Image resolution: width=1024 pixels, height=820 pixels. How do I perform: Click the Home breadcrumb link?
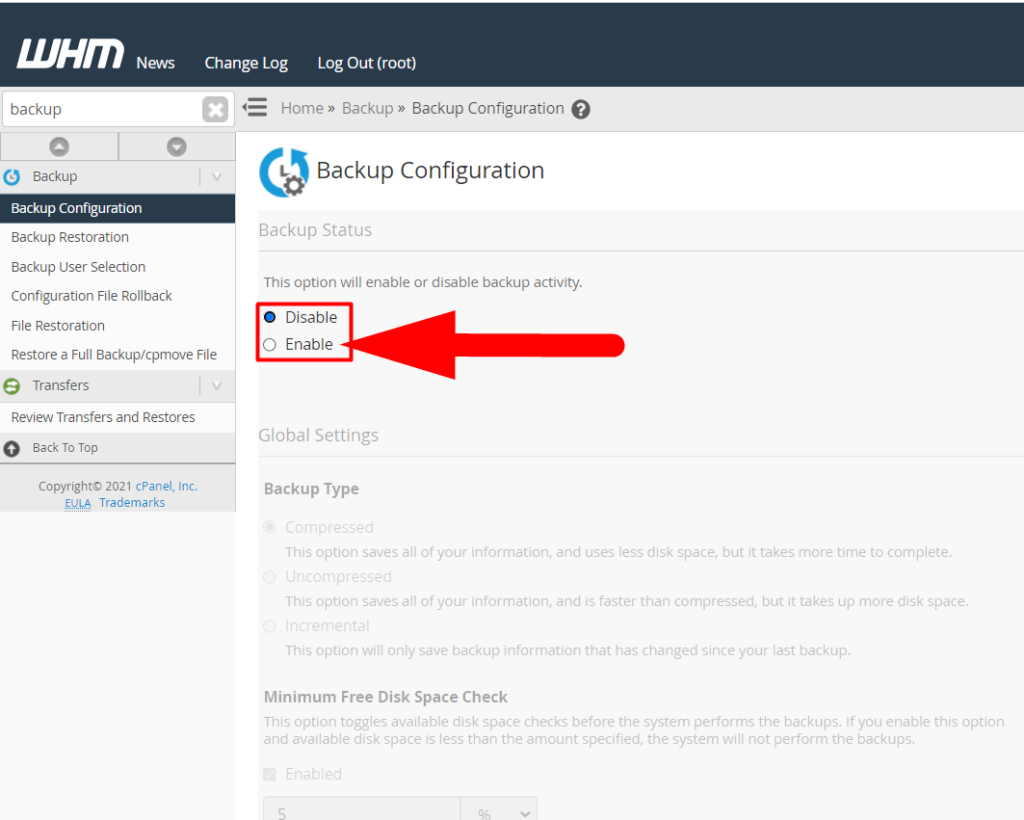tap(302, 108)
